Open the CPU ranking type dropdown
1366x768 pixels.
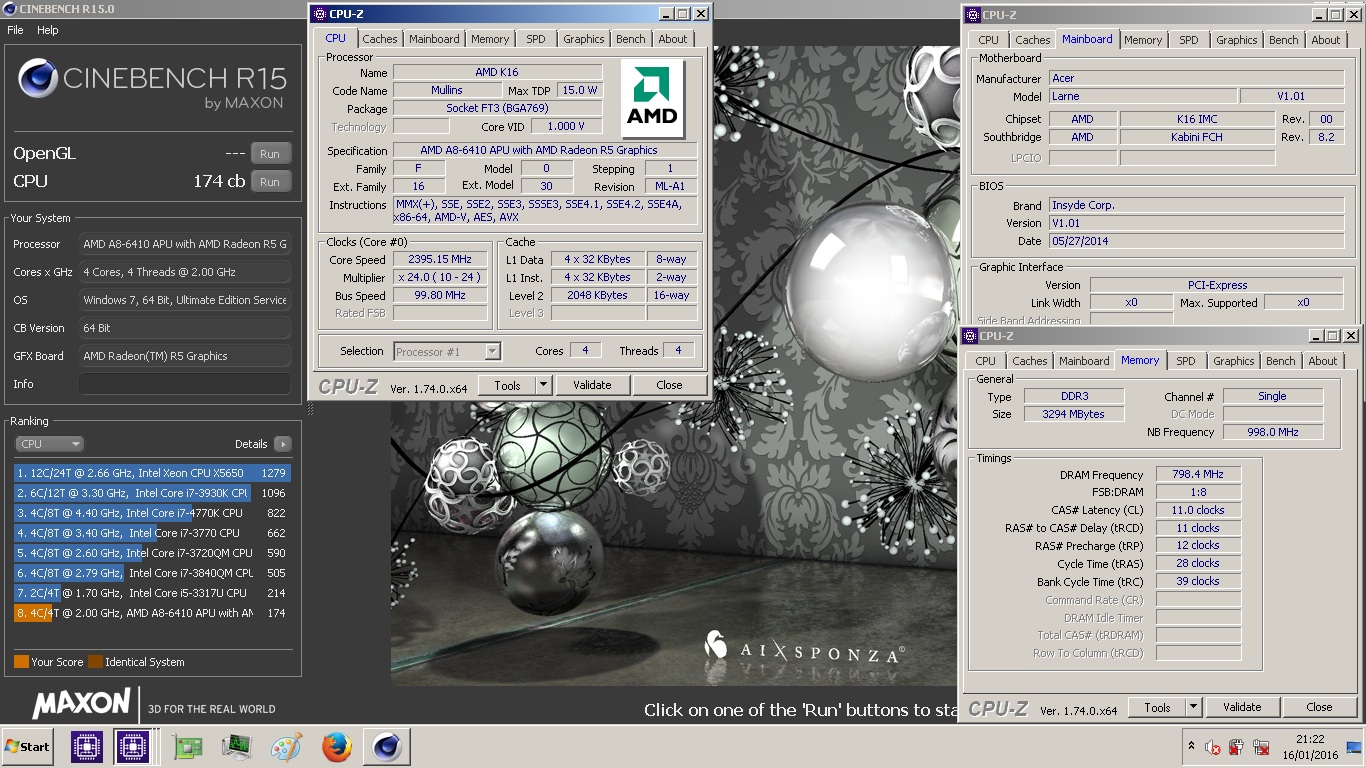pyautogui.click(x=49, y=444)
